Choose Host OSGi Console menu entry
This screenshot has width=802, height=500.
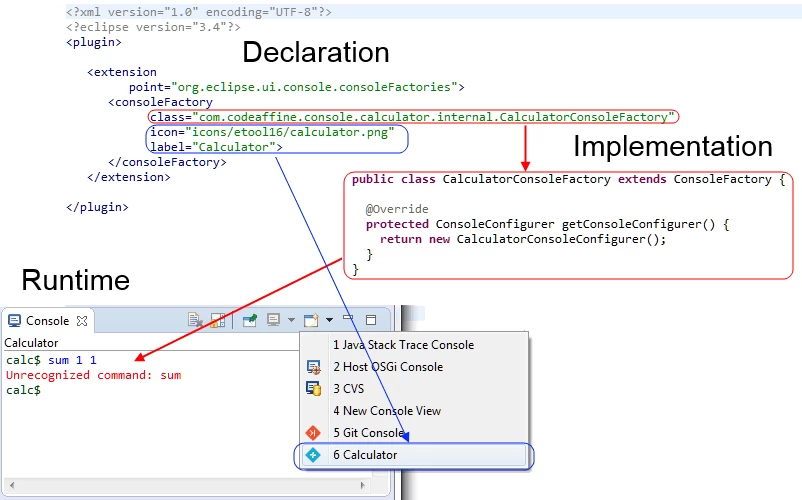click(x=414, y=367)
